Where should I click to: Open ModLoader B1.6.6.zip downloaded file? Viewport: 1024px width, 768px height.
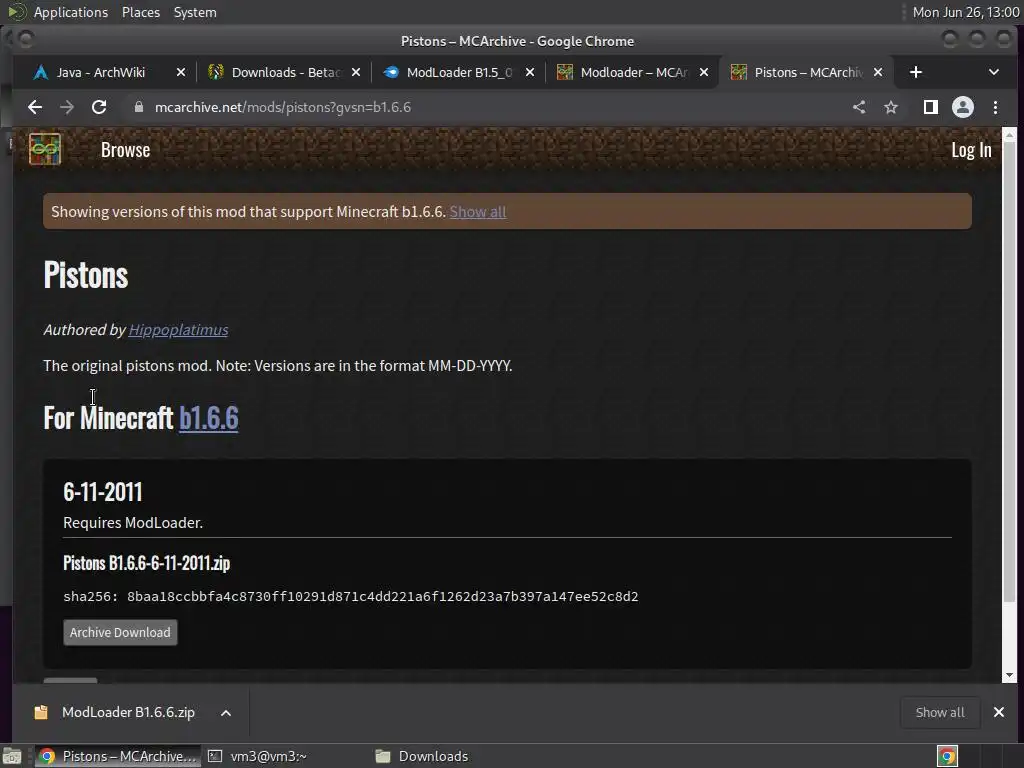click(128, 712)
